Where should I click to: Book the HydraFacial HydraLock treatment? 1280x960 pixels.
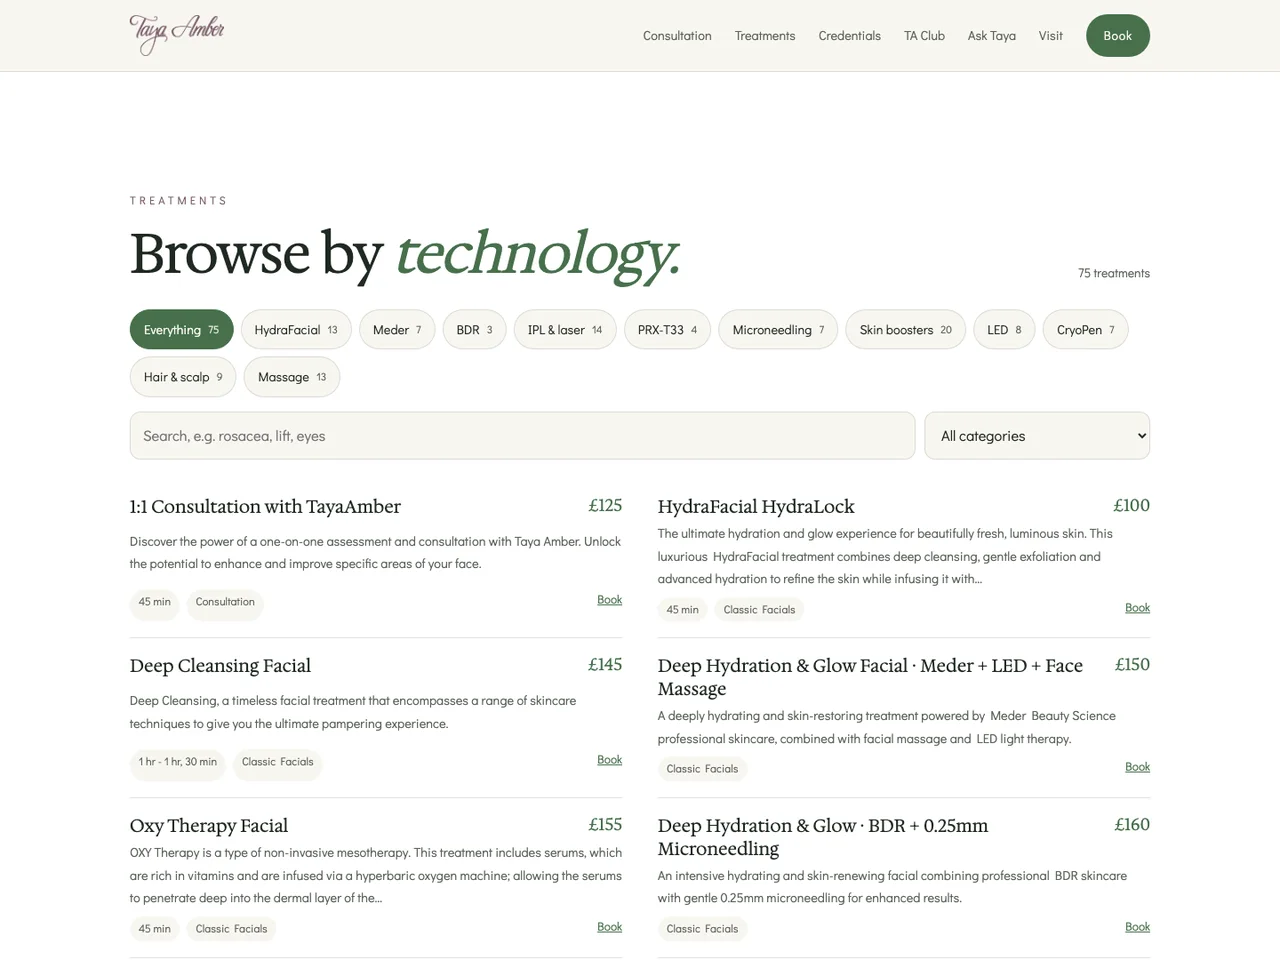1137,608
